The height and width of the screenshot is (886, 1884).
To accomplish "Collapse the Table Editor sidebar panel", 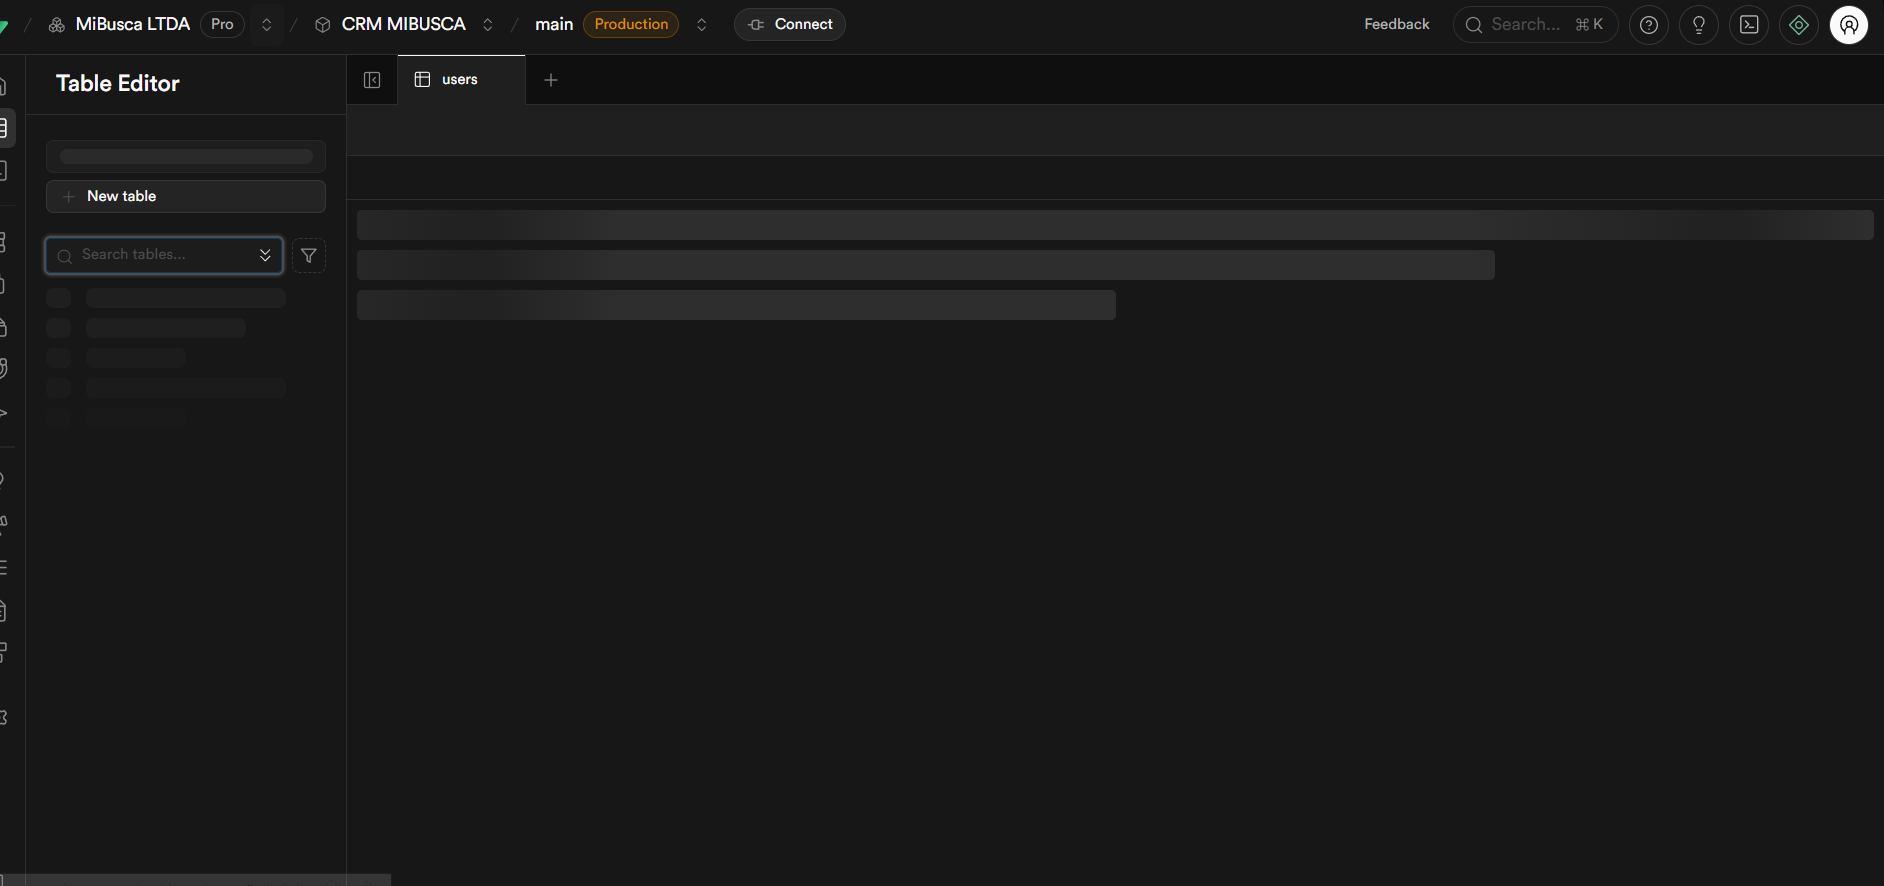I will click(x=372, y=80).
